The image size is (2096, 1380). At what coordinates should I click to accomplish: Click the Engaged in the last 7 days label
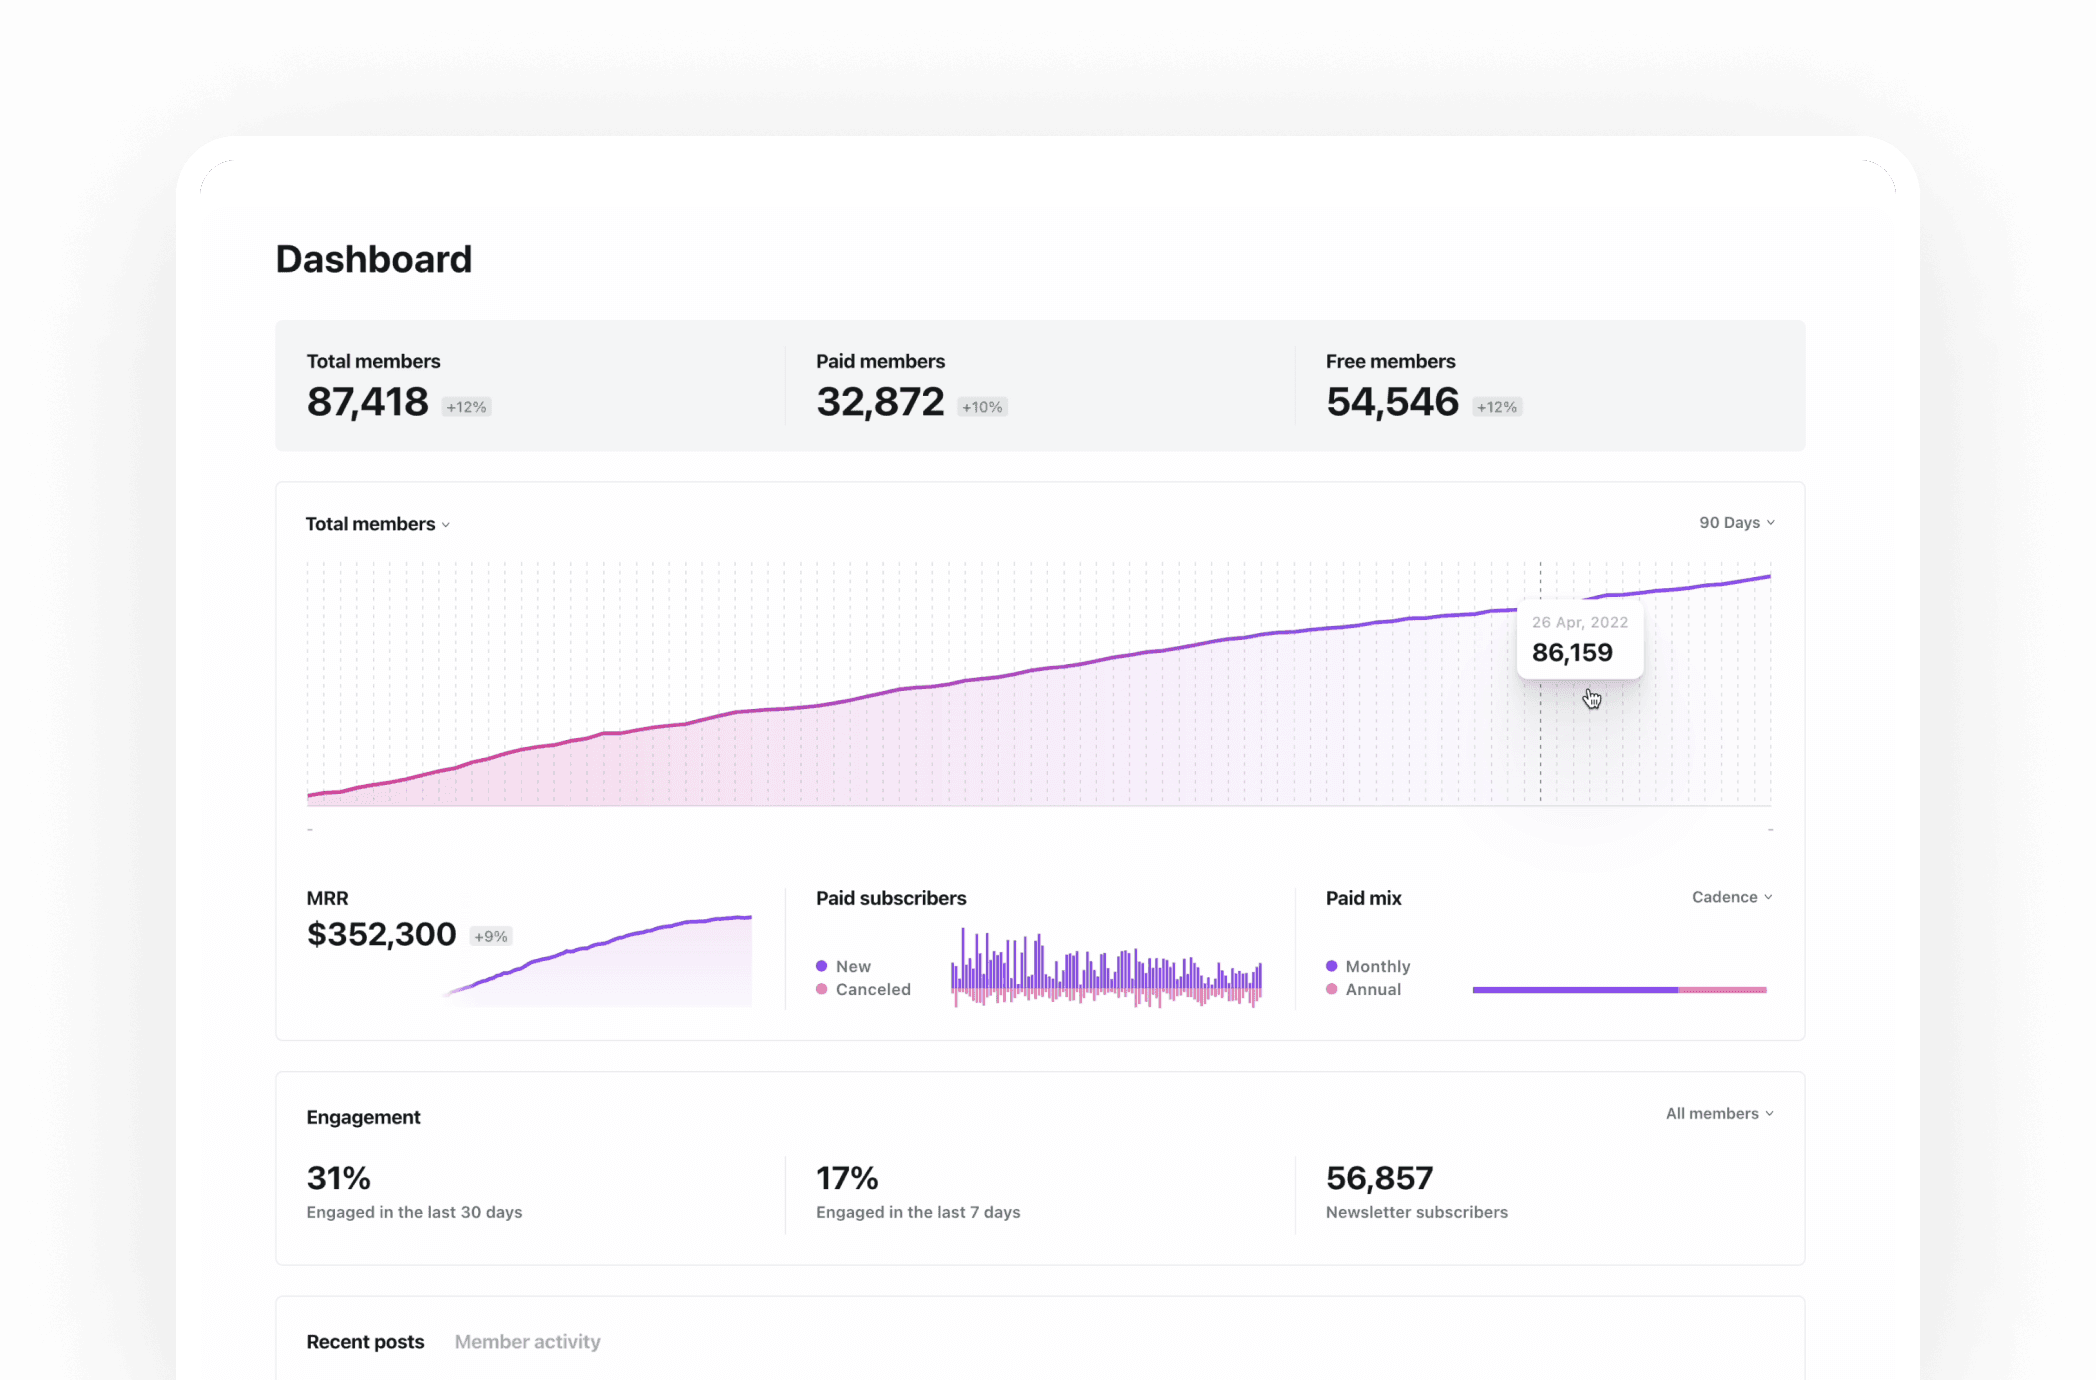(x=918, y=1212)
